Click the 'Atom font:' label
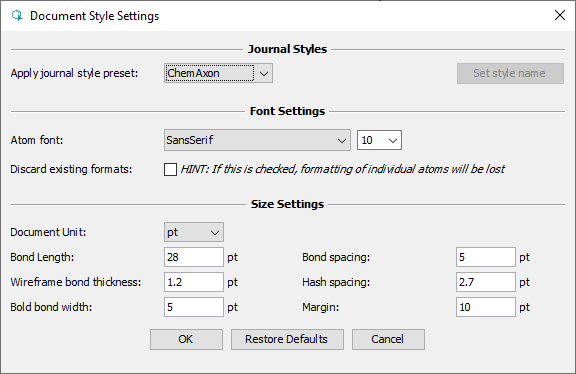The image size is (576, 374). point(37,140)
